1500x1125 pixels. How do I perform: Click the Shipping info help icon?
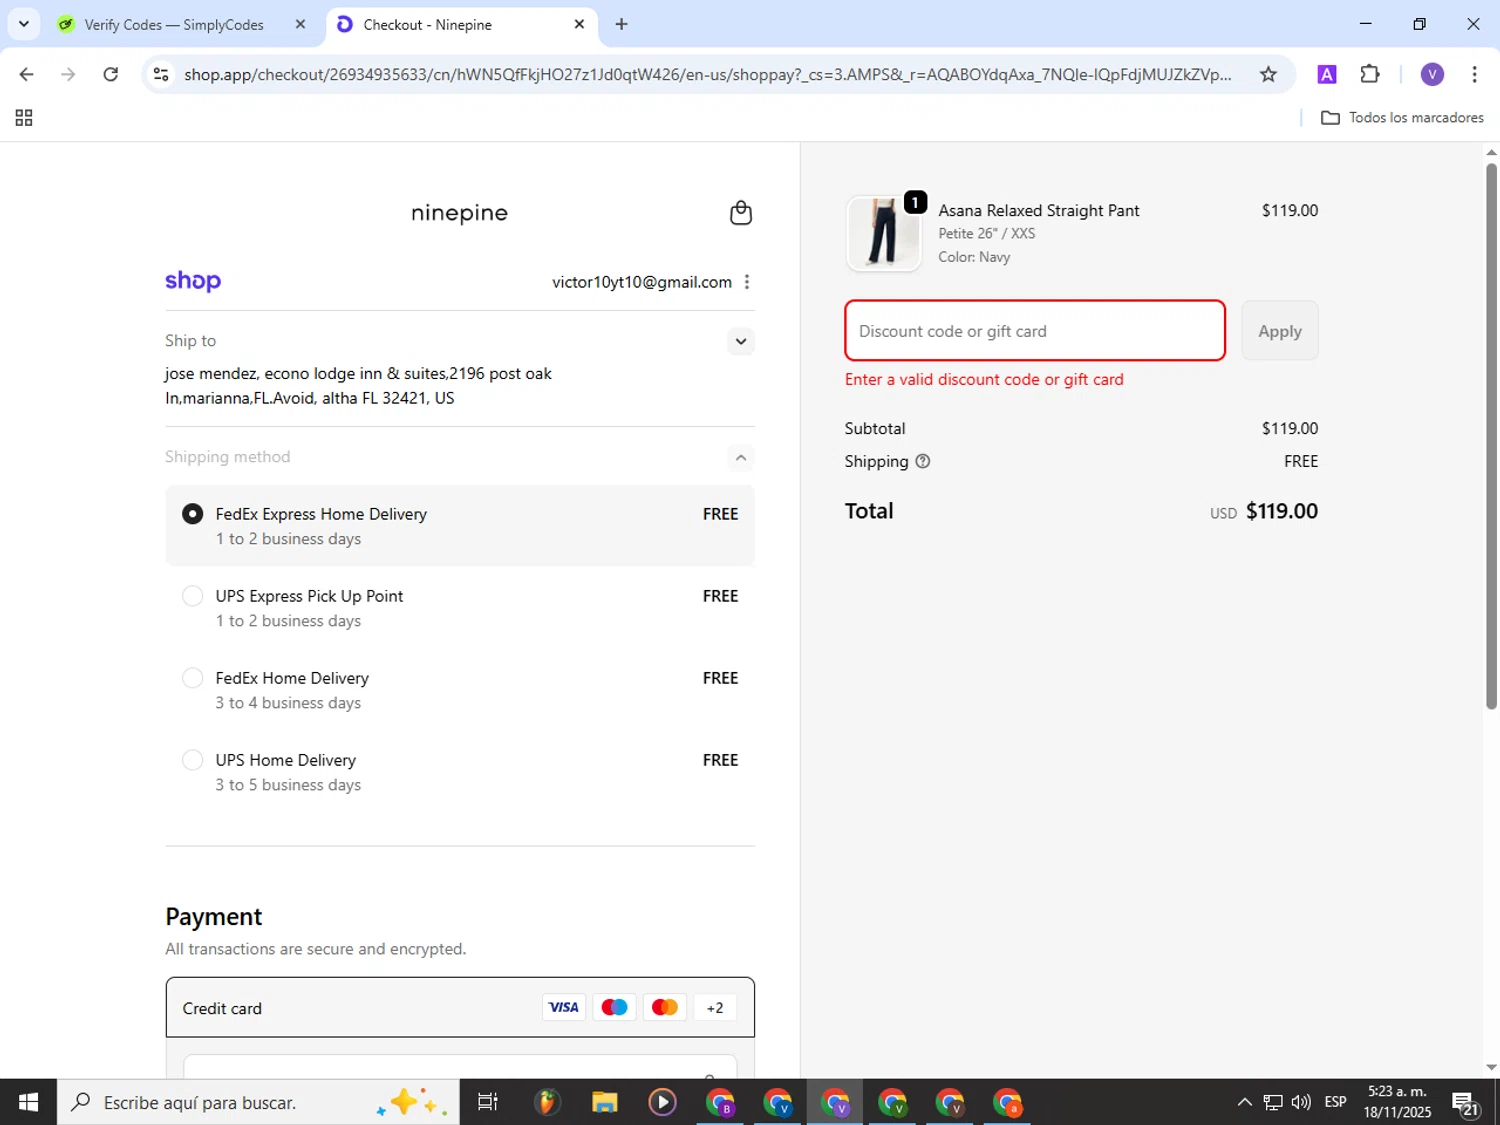click(923, 461)
